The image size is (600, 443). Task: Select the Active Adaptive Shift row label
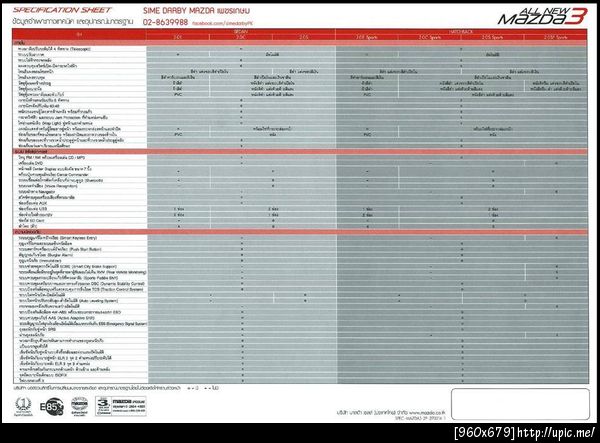56,318
